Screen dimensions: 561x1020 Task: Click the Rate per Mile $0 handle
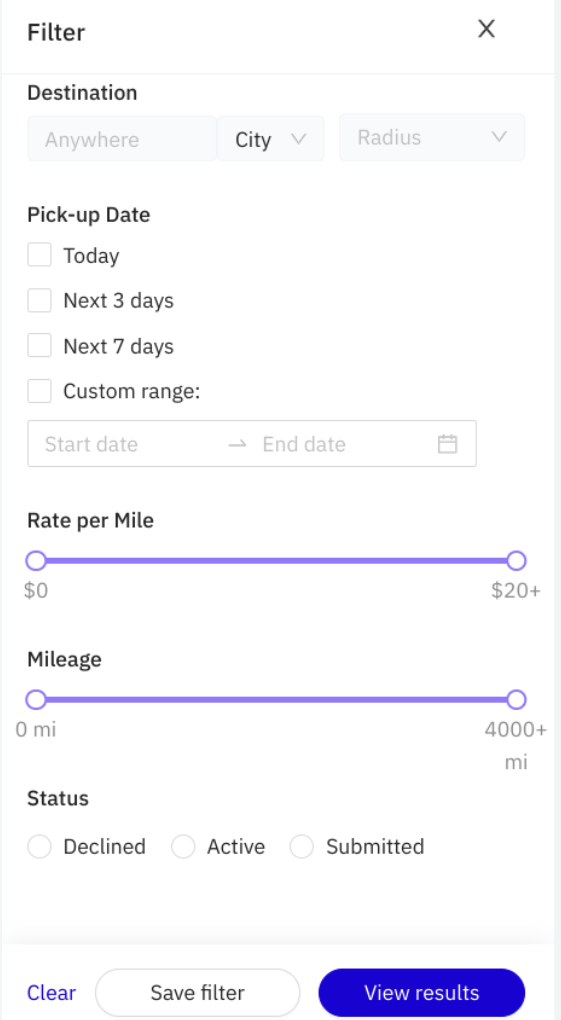[x=36, y=561]
